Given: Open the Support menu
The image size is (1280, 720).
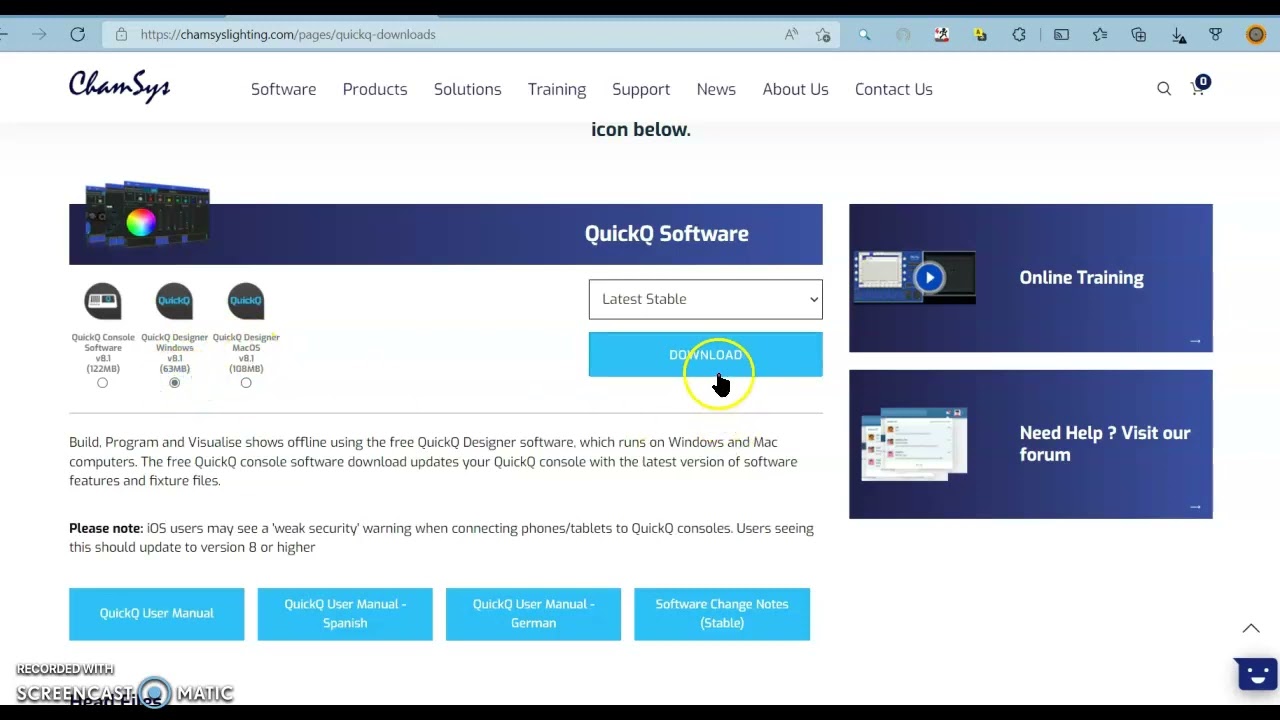Looking at the screenshot, I should tap(641, 89).
